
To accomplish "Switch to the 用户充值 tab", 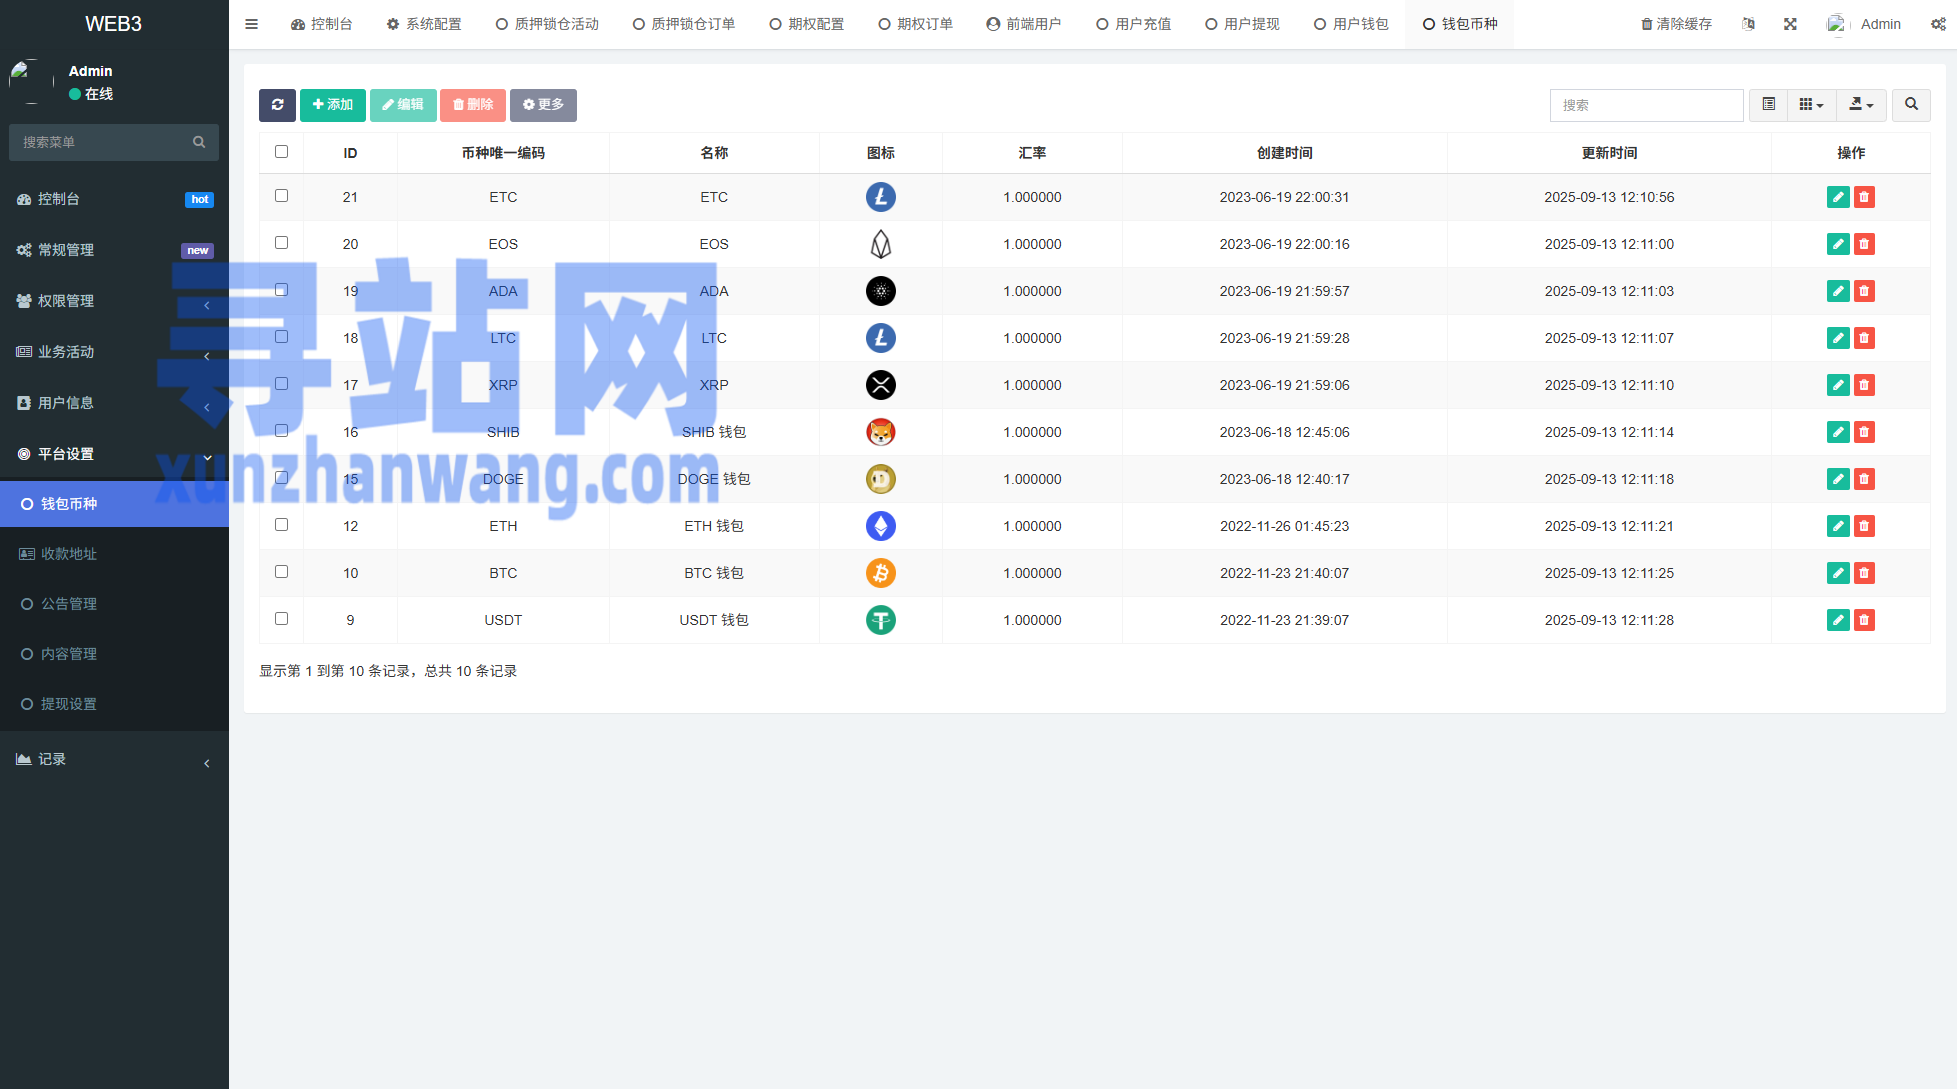I will (1133, 24).
